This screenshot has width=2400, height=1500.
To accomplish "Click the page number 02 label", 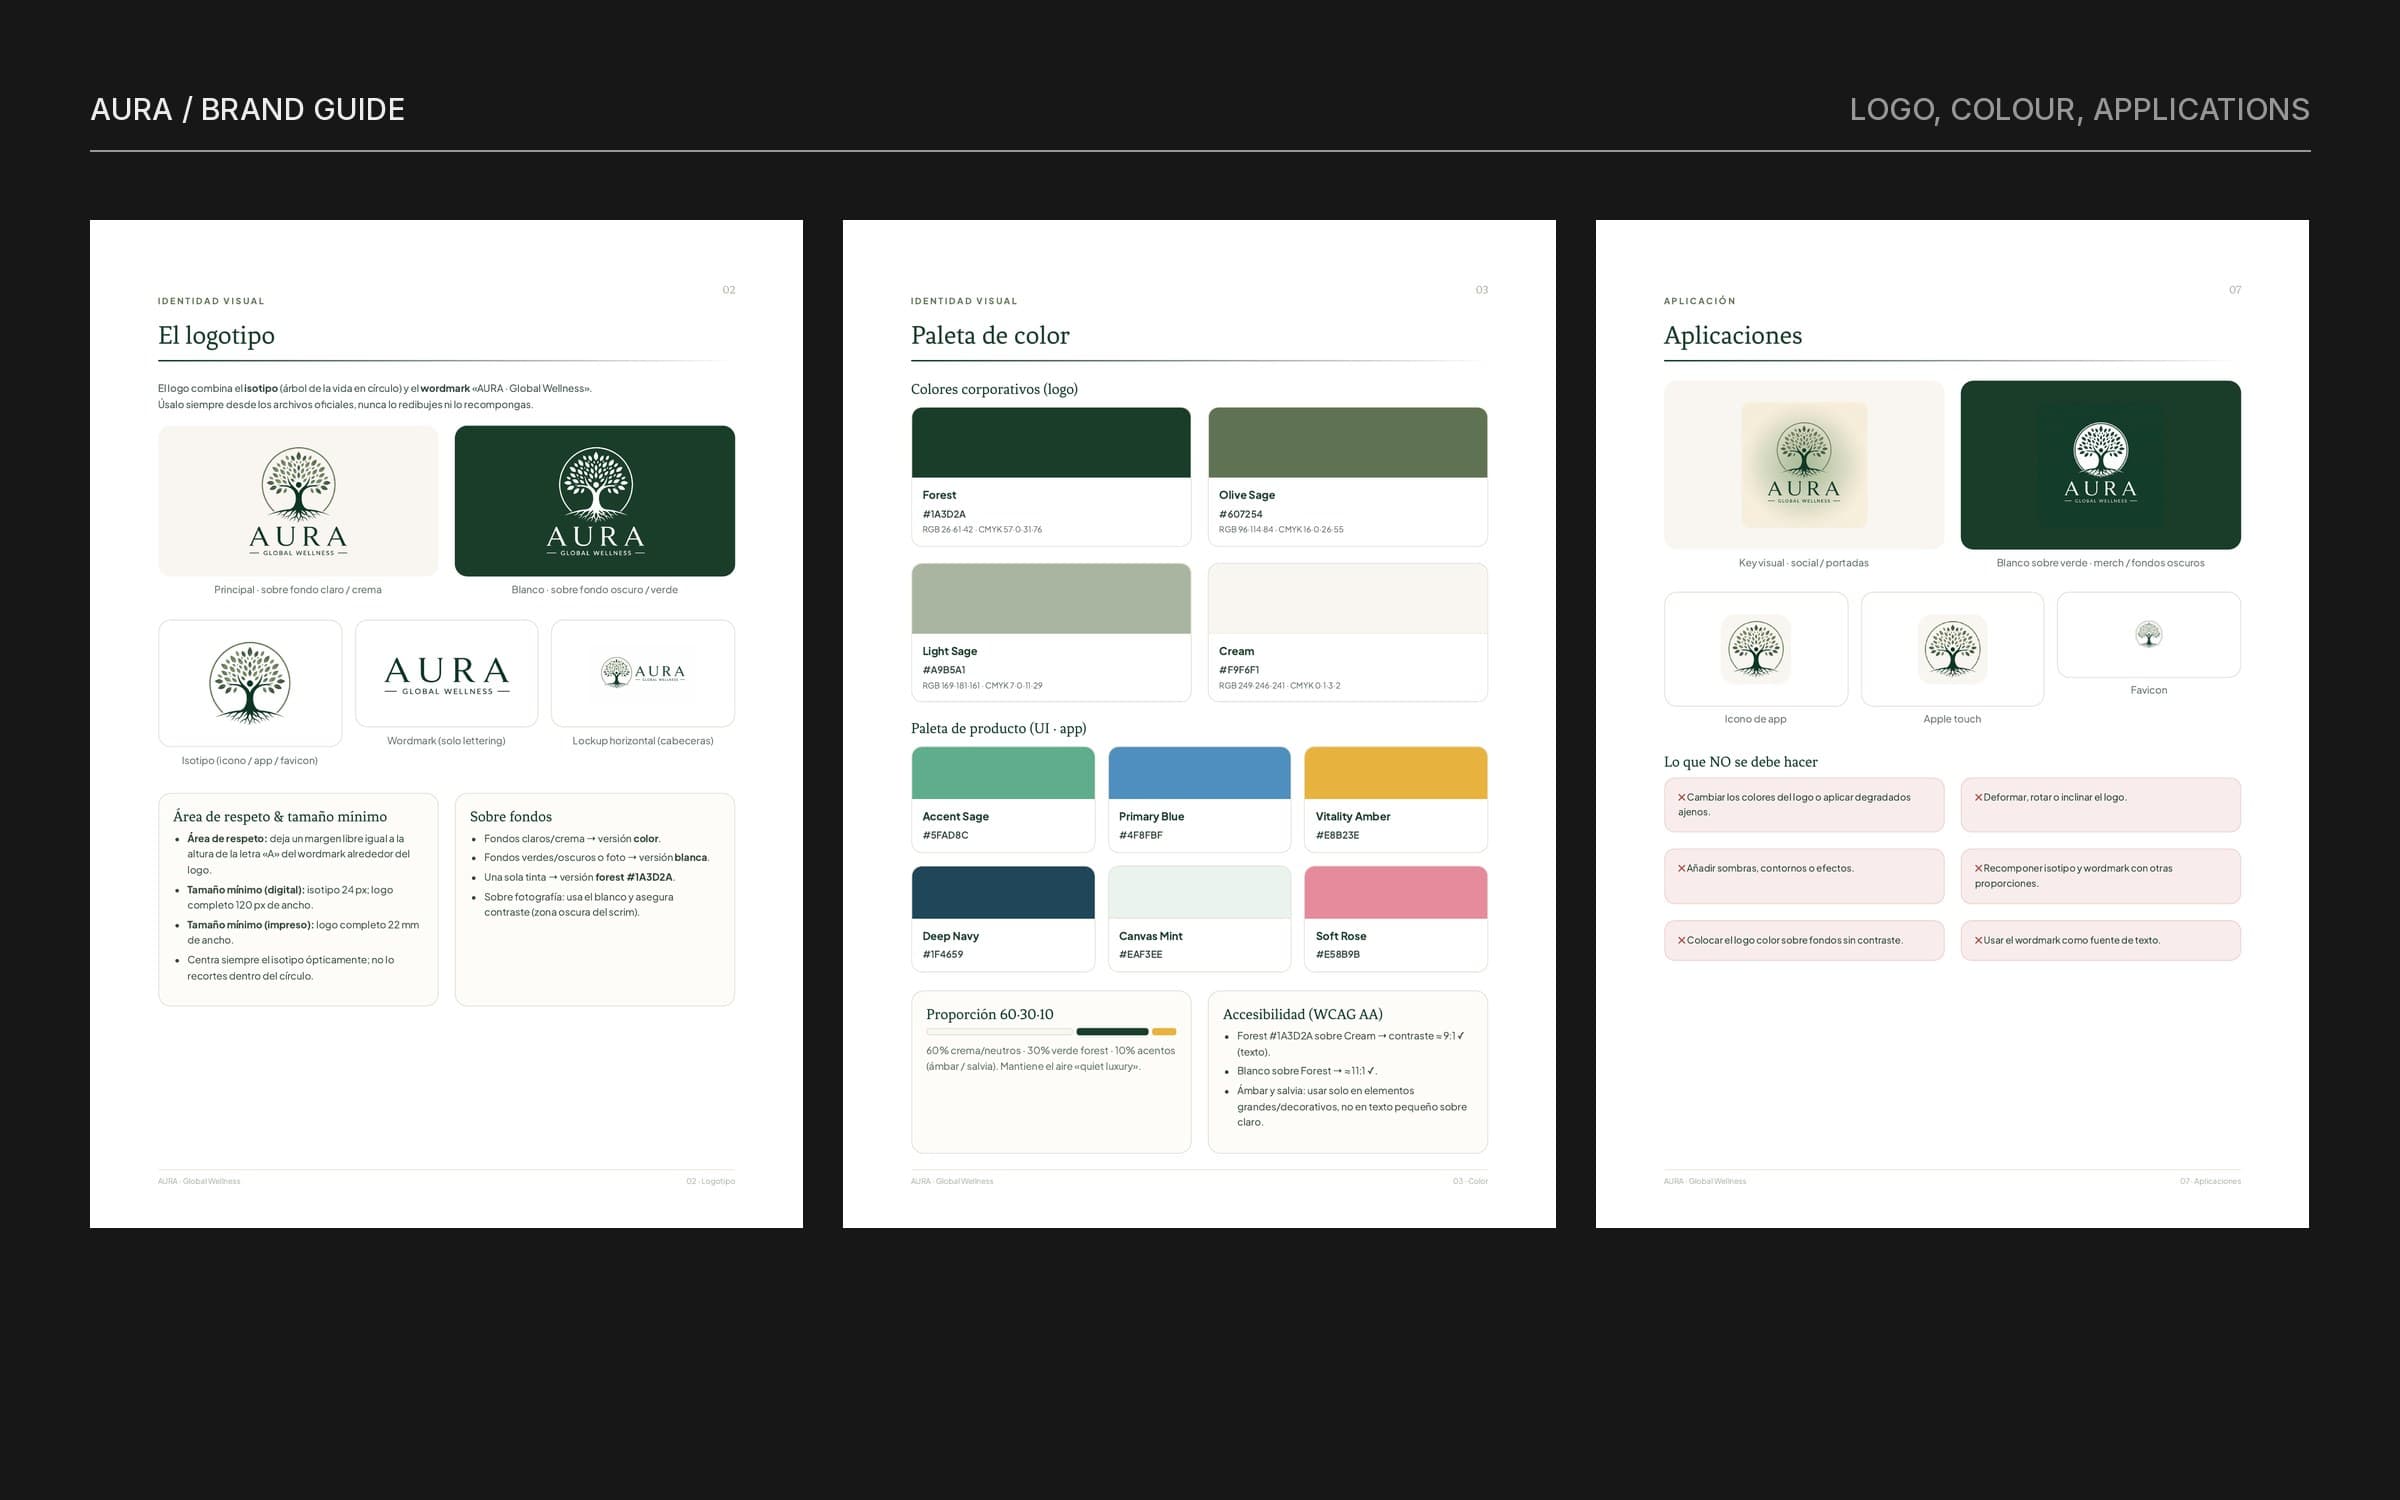I will pyautogui.click(x=729, y=290).
